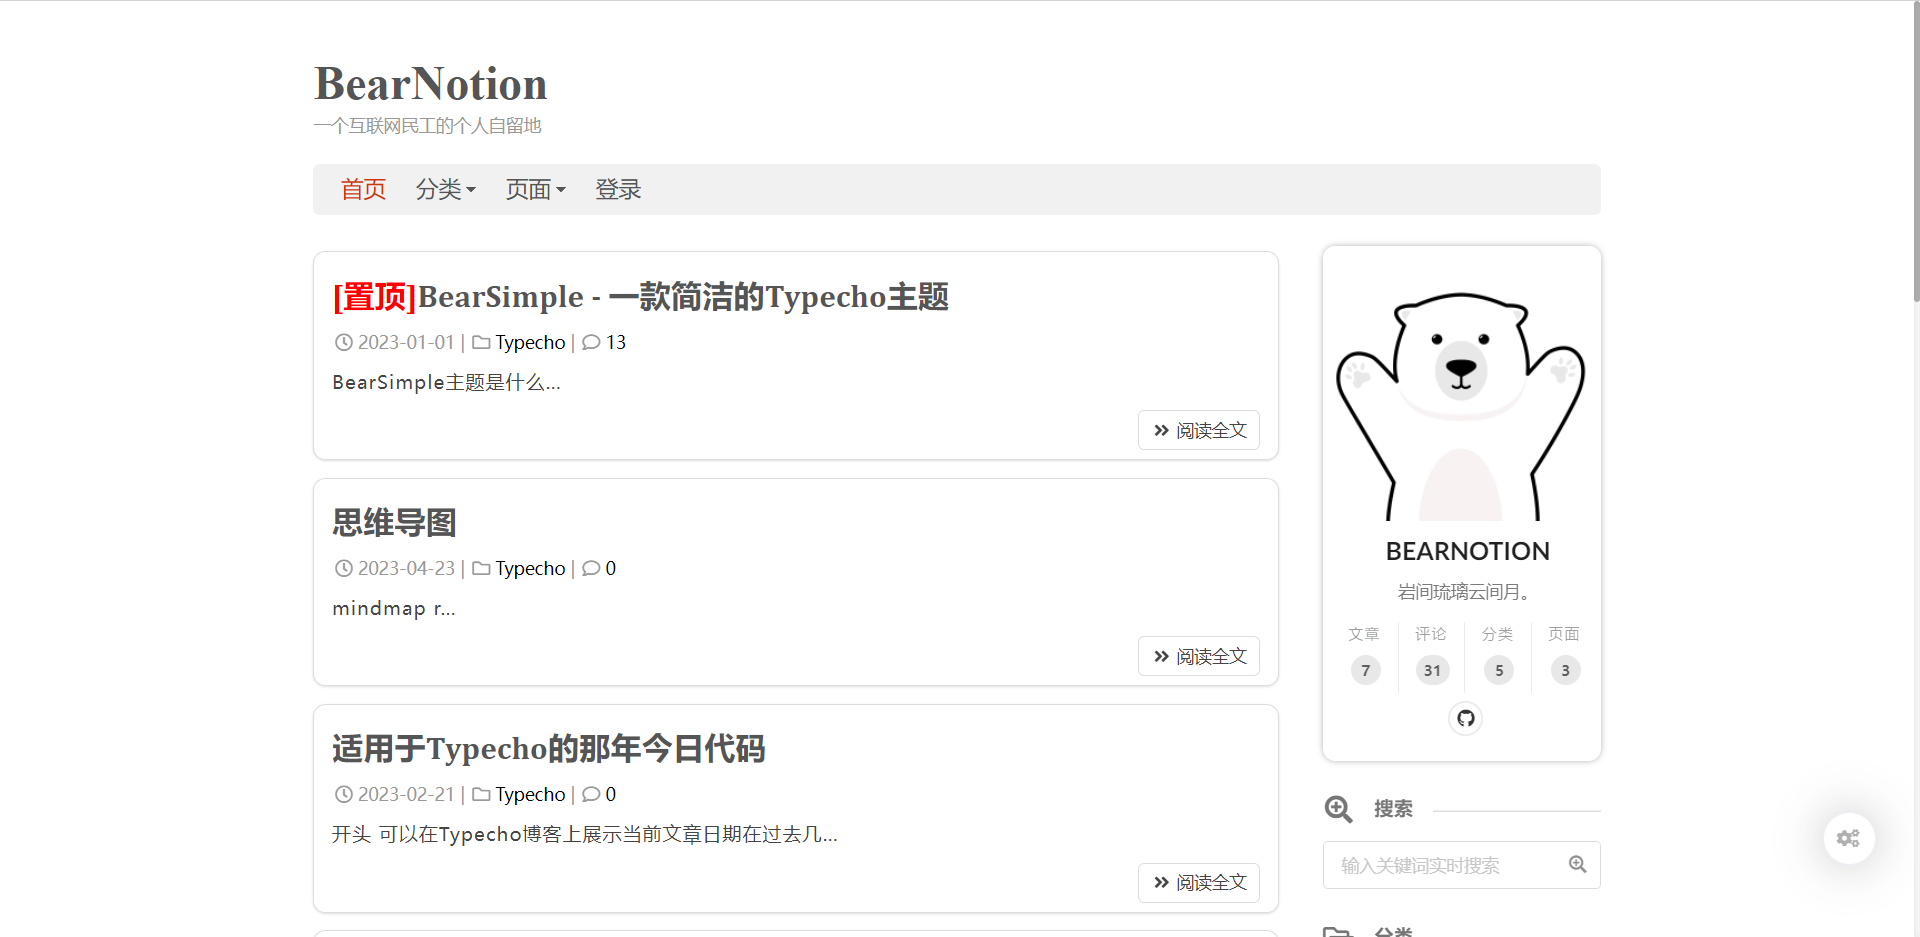This screenshot has height=937, width=1920.
Task: Click 阅读全文 on the BearSimple post
Action: pyautogui.click(x=1199, y=430)
